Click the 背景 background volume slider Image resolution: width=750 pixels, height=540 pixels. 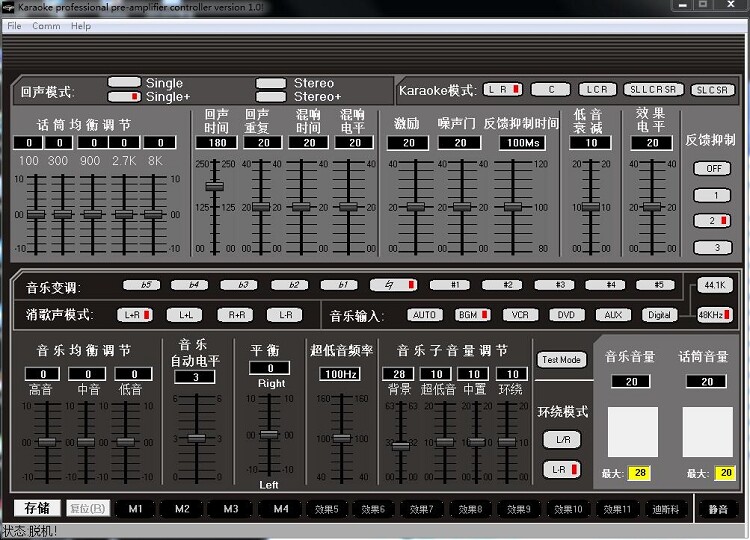pos(400,446)
